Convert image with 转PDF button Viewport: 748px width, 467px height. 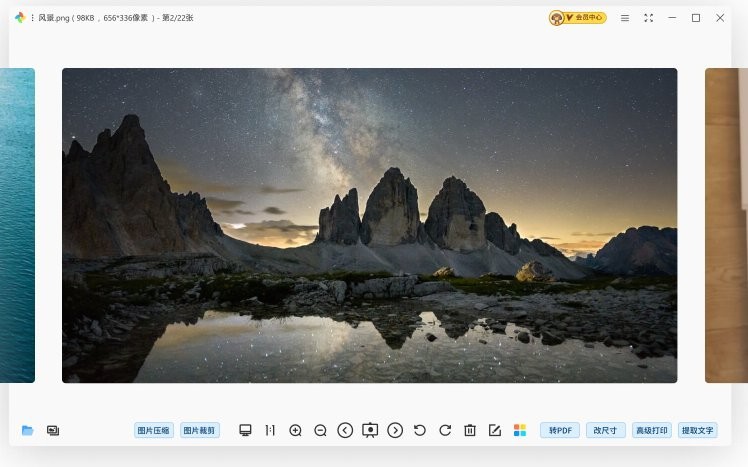(560, 430)
